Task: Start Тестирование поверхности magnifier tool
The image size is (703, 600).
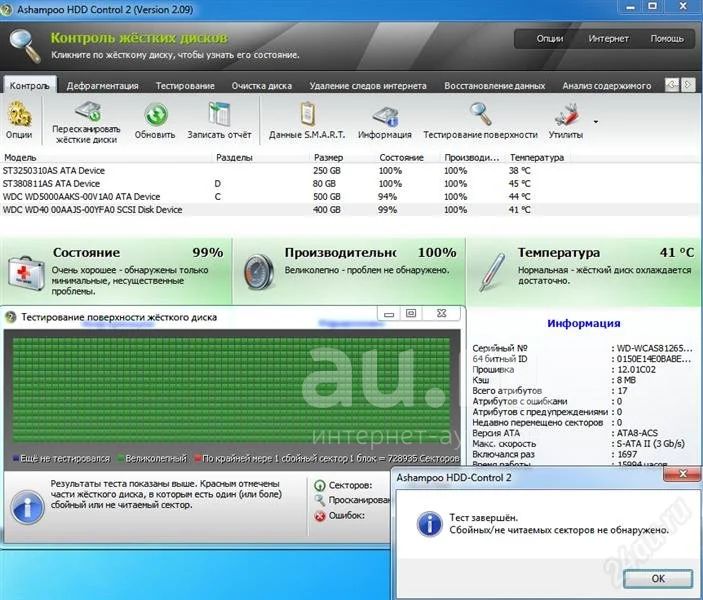Action: click(x=481, y=114)
